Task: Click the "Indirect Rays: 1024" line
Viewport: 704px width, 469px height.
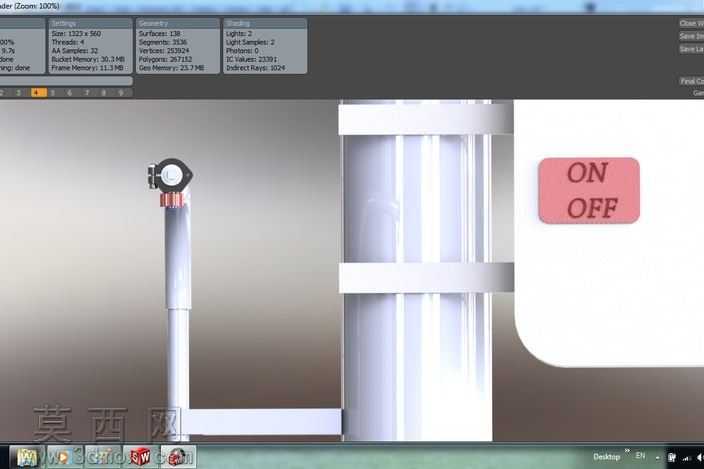Action: tap(255, 68)
